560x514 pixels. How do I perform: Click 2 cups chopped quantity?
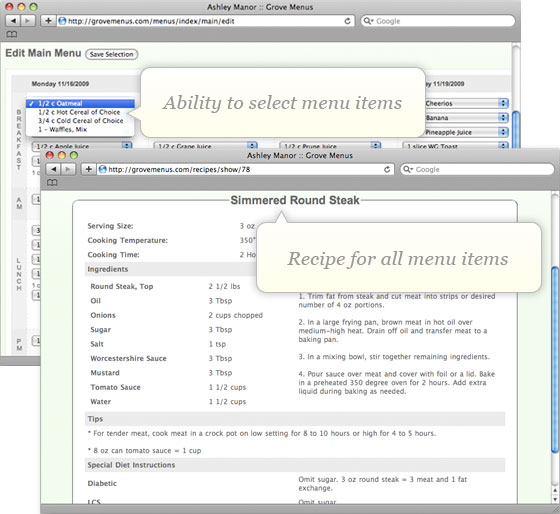coord(236,315)
